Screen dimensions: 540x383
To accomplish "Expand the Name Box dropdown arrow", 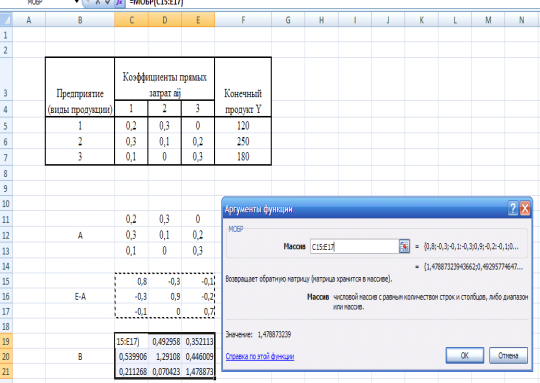I will pyautogui.click(x=77, y=2).
